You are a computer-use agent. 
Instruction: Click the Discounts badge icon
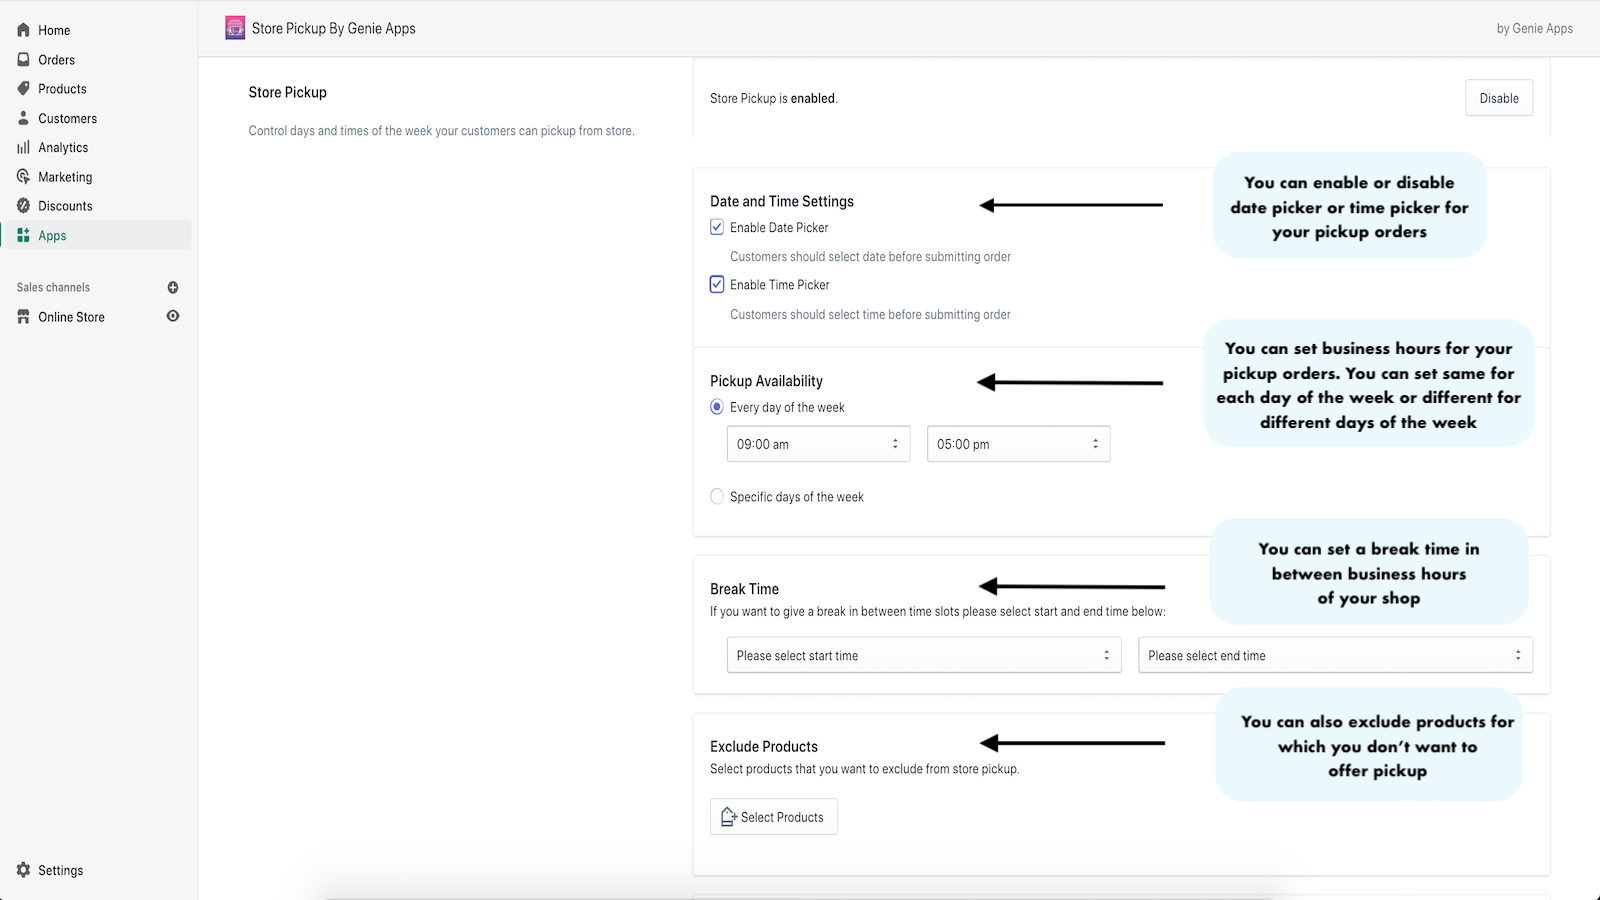23,206
